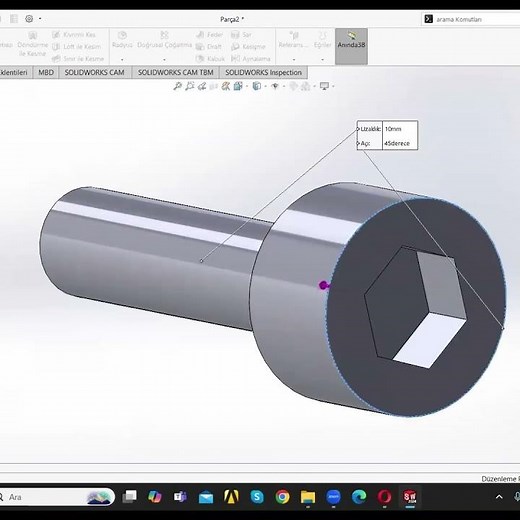Open Microsoft Teams from taskbar
The height and width of the screenshot is (520, 520).
coord(180,497)
